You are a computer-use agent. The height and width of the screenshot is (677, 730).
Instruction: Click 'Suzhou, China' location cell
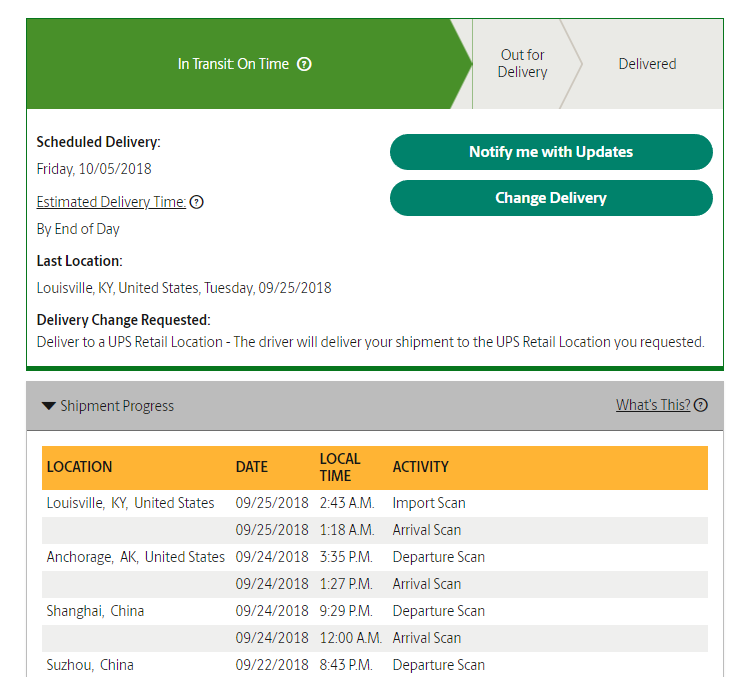[90, 665]
